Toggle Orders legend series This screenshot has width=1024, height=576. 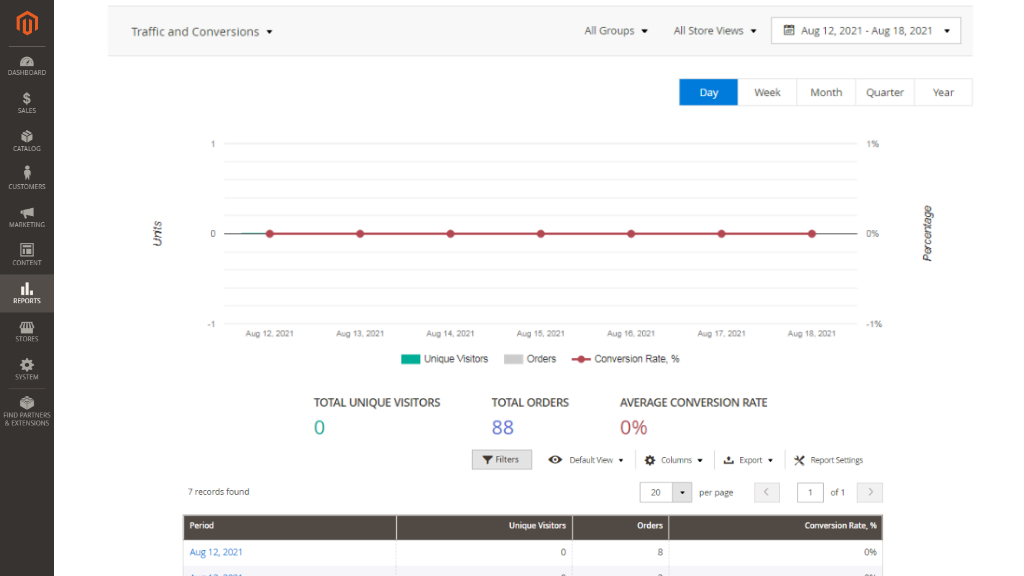[x=530, y=359]
